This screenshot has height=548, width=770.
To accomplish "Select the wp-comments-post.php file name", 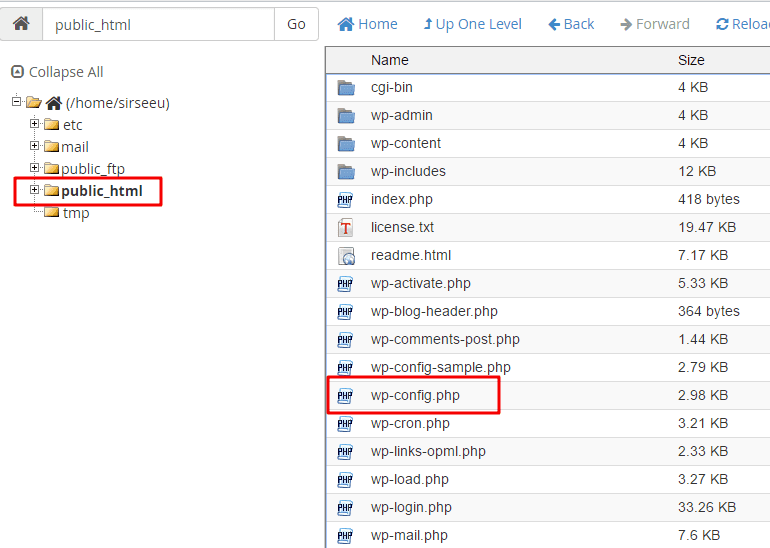I will coord(445,339).
